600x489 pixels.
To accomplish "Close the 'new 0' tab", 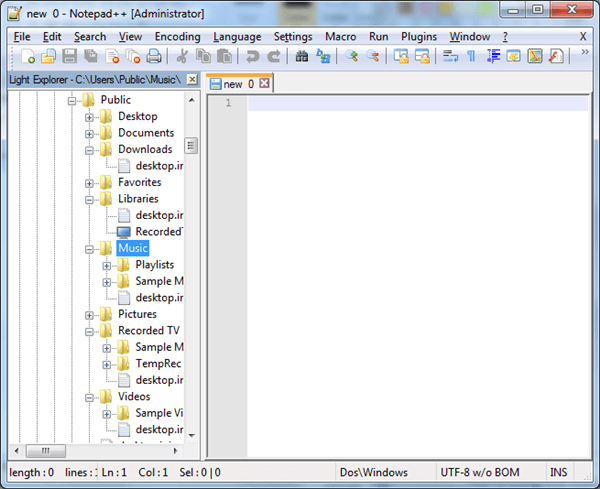I will 264,84.
